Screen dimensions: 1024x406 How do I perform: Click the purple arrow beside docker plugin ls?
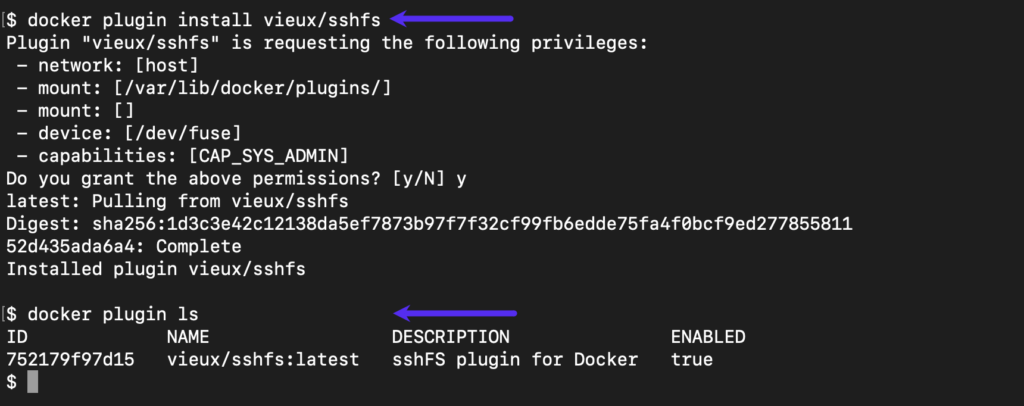[456, 314]
